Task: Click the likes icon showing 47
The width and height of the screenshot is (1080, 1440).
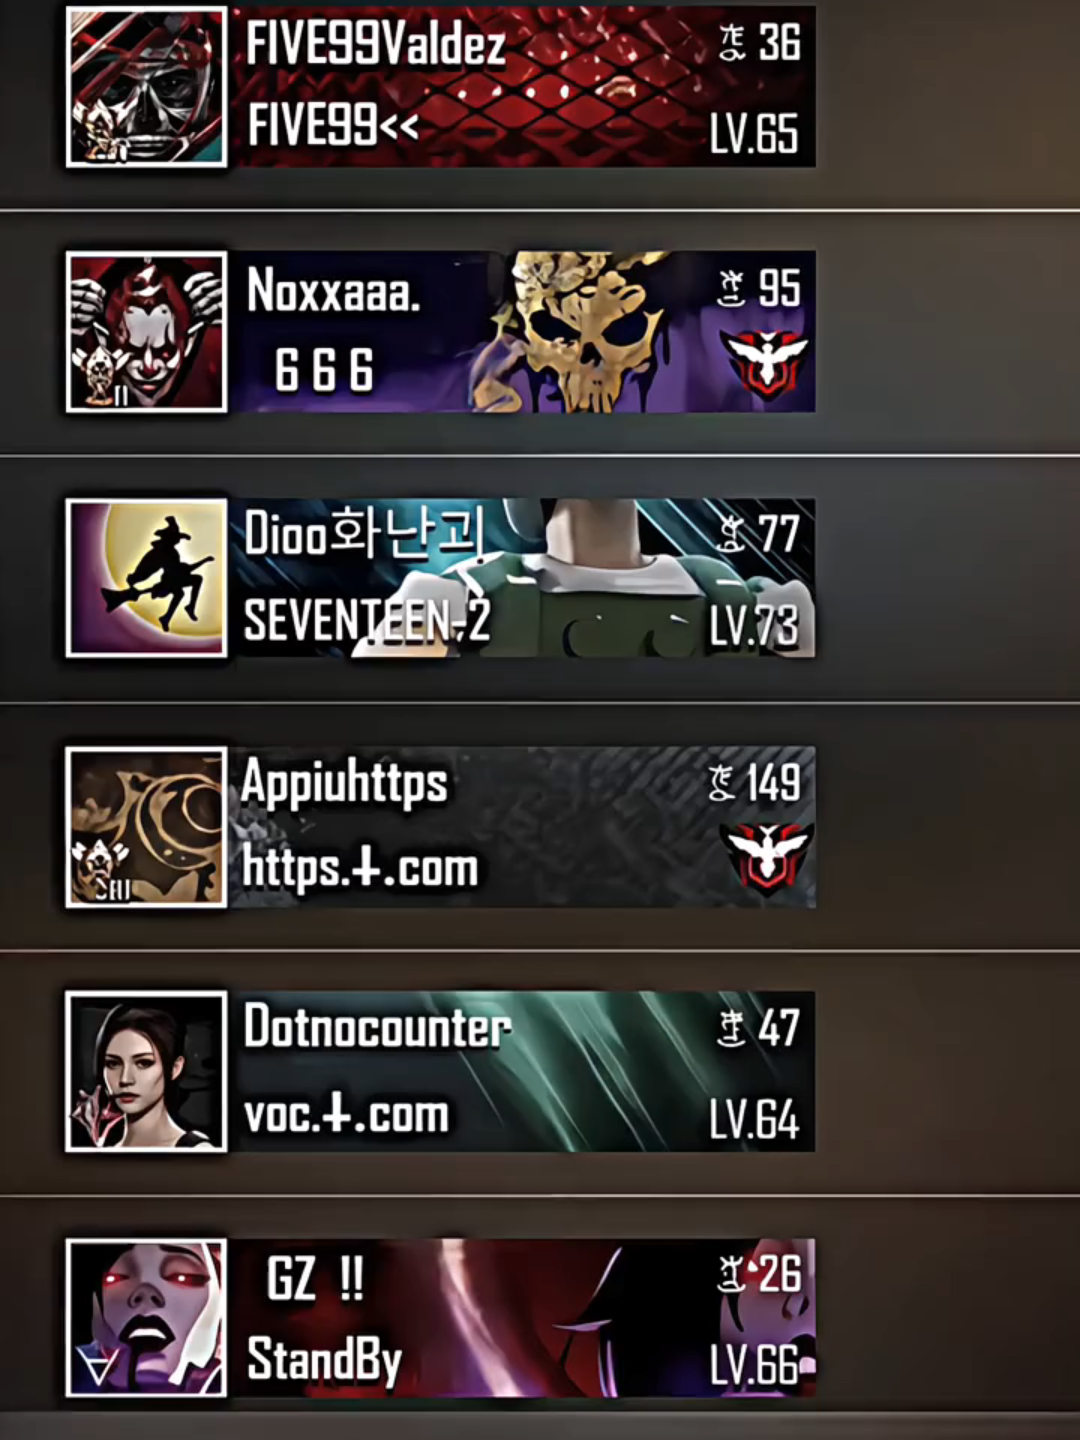Action: pyautogui.click(x=732, y=1028)
